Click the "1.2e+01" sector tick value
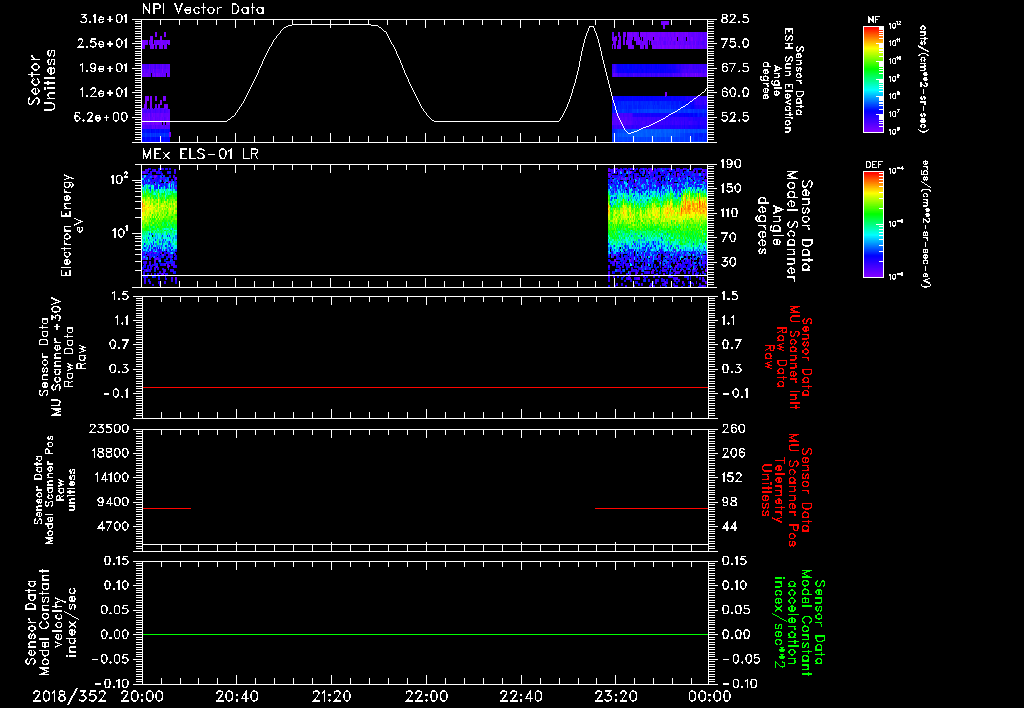The width and height of the screenshot is (1024, 708). coord(104,93)
